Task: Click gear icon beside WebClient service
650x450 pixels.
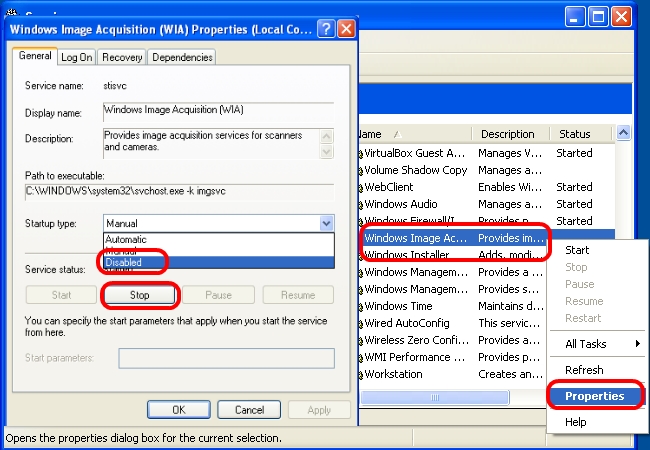Action: tap(361, 188)
